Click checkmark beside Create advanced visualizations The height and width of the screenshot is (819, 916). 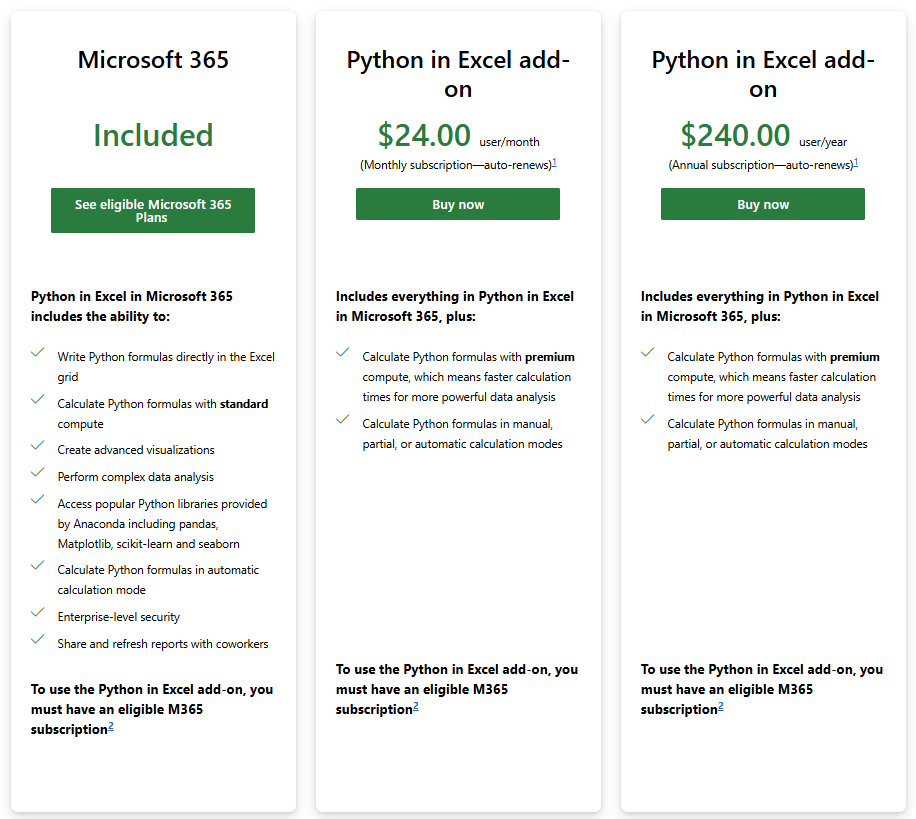(x=38, y=446)
